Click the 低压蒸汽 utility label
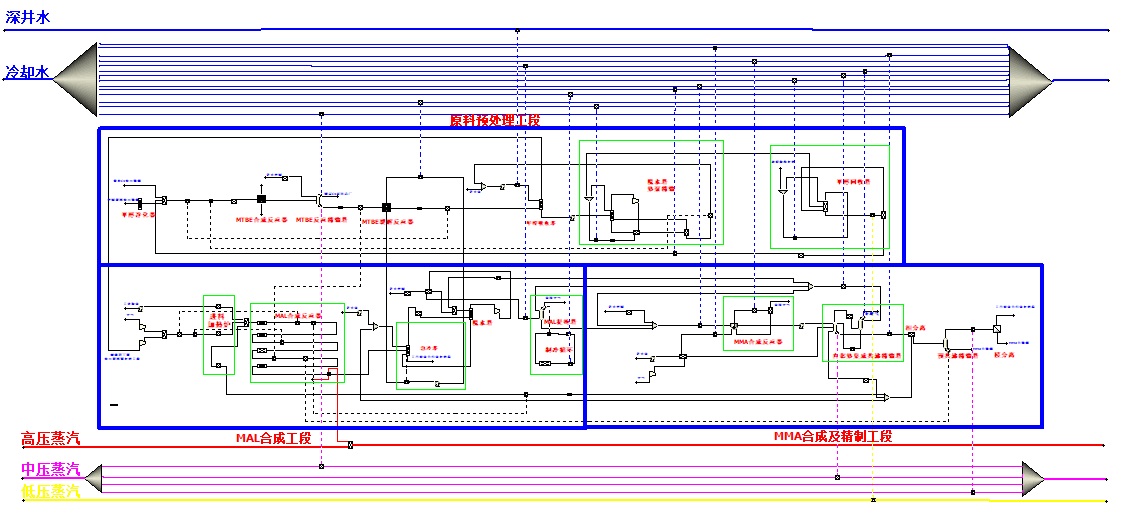Screen dimensions: 1130x513 click(51, 492)
